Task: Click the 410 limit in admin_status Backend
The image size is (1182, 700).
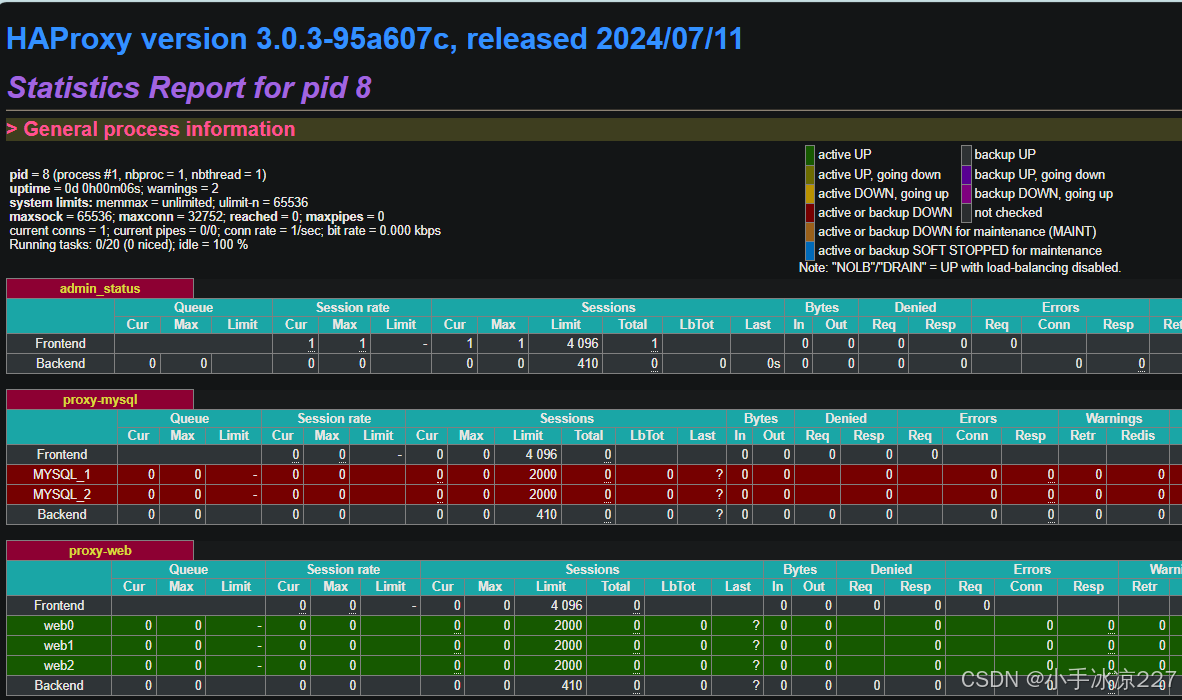Action: click(588, 363)
